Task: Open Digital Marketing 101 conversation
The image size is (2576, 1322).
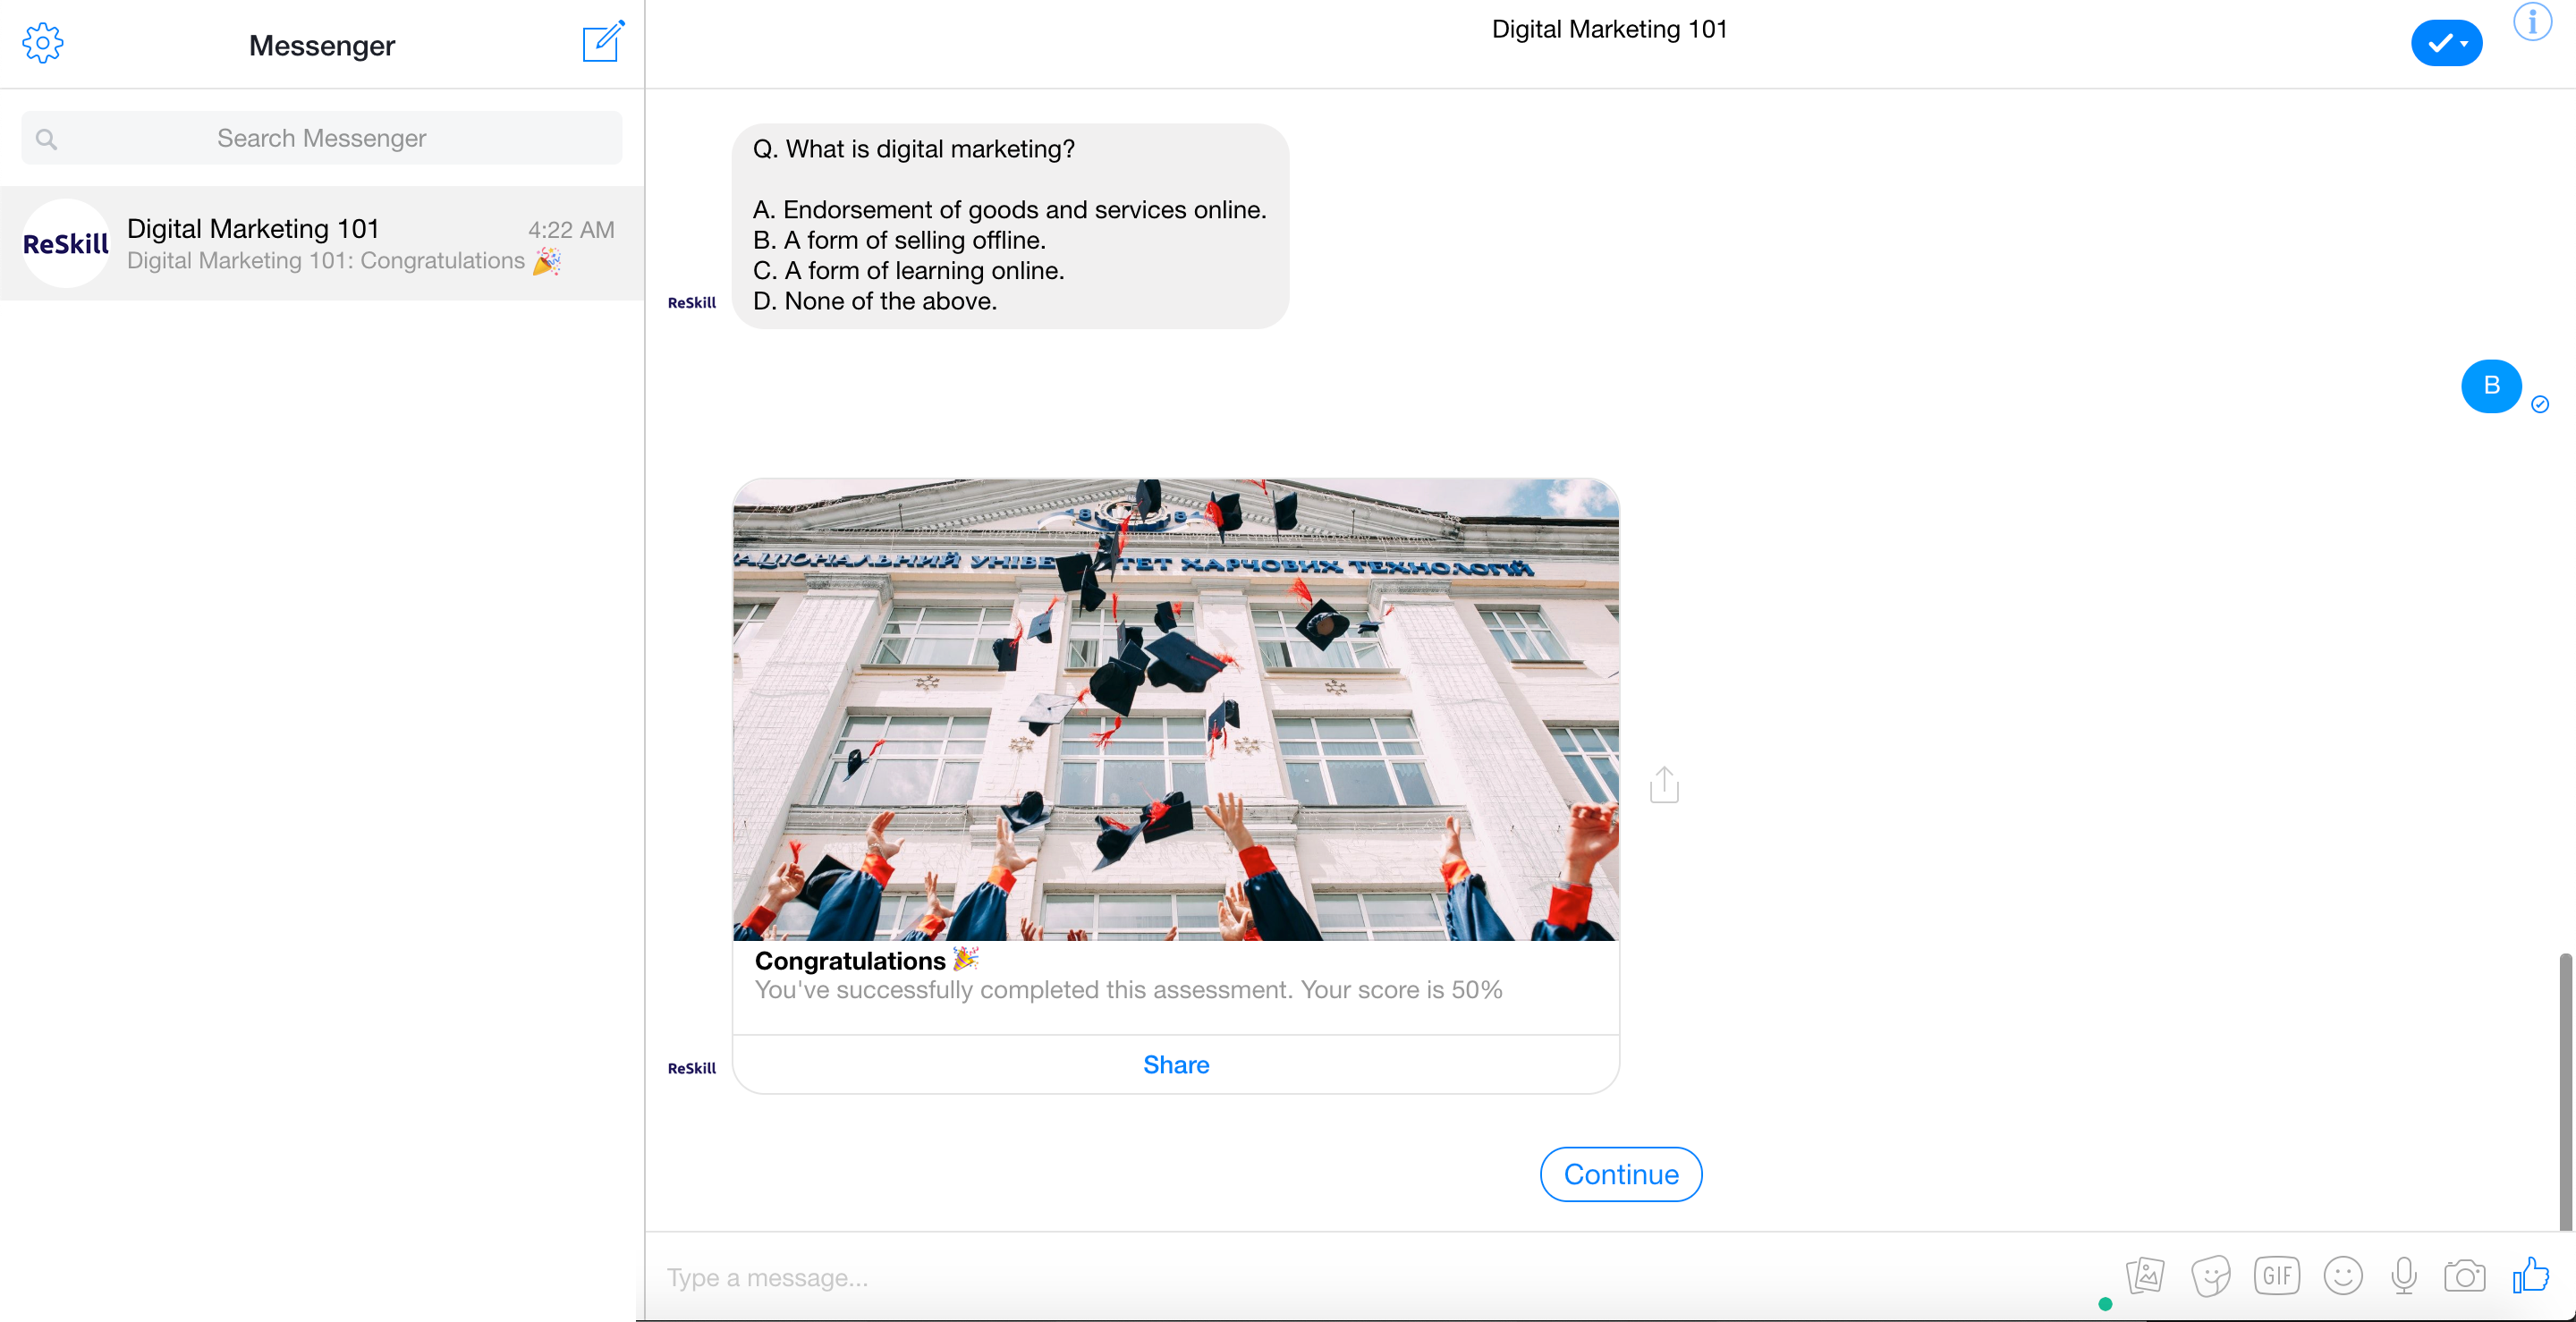Action: pyautogui.click(x=321, y=243)
